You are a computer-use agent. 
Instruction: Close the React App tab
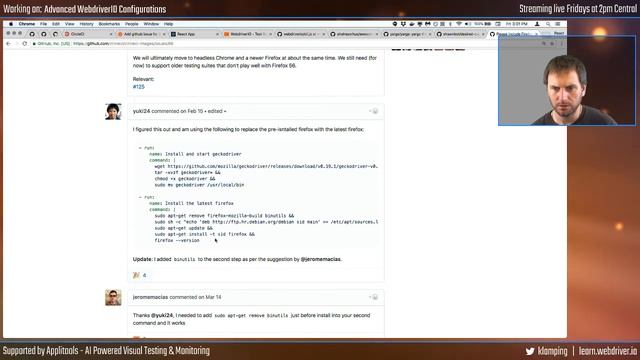pos(217,34)
